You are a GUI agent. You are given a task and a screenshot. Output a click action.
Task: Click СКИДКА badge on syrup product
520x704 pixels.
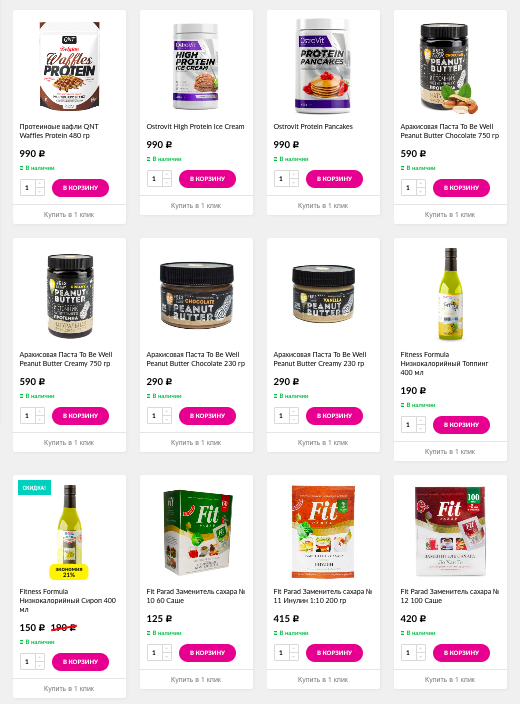(34, 488)
